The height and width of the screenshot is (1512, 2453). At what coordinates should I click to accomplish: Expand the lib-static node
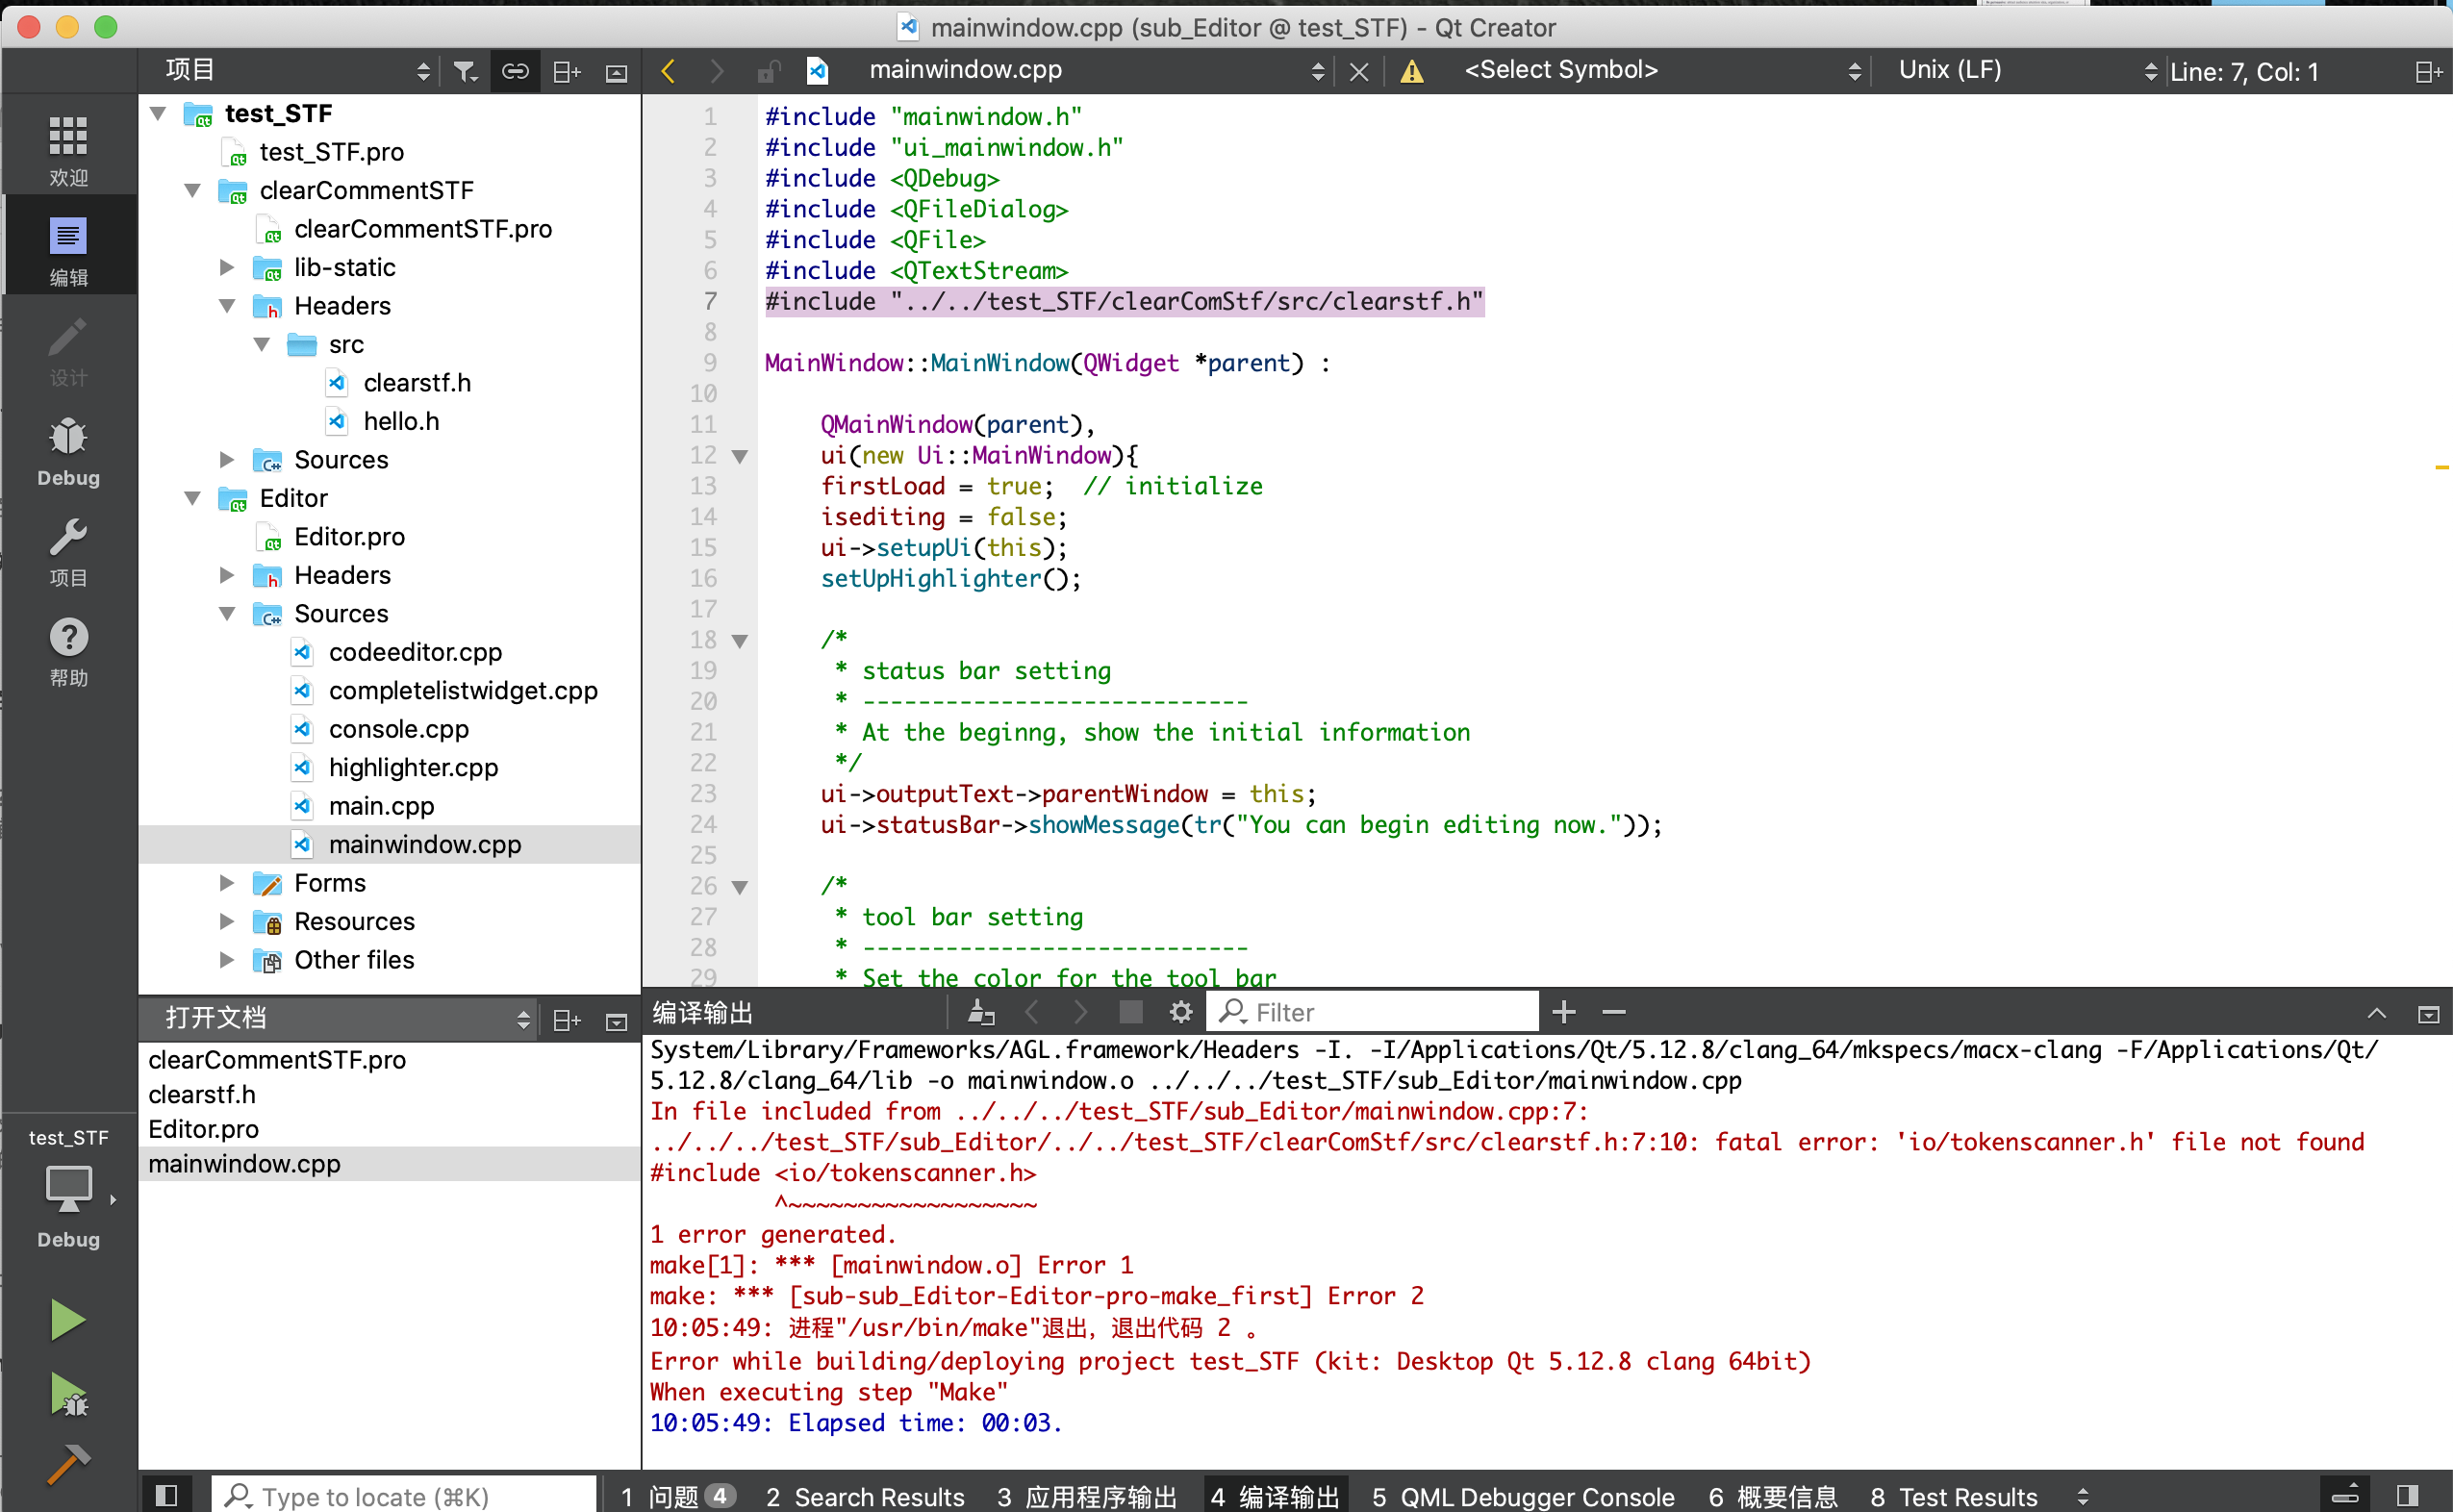[227, 267]
